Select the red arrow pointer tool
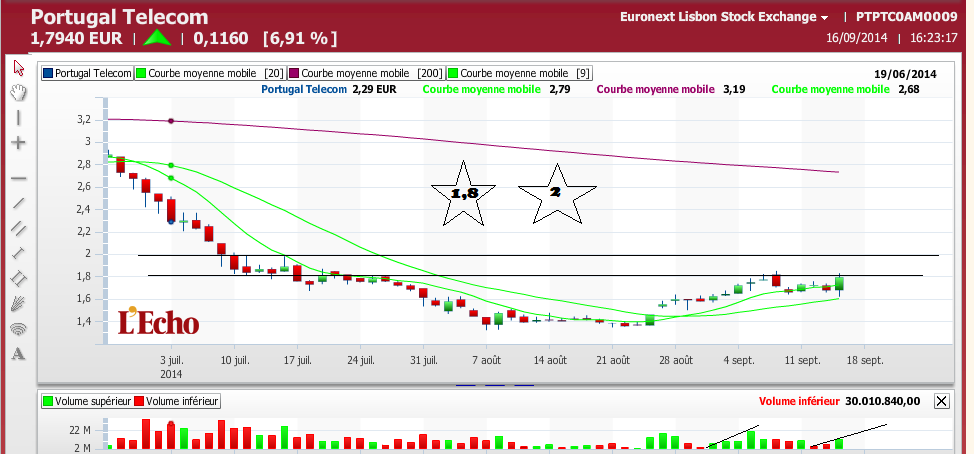 pos(19,67)
